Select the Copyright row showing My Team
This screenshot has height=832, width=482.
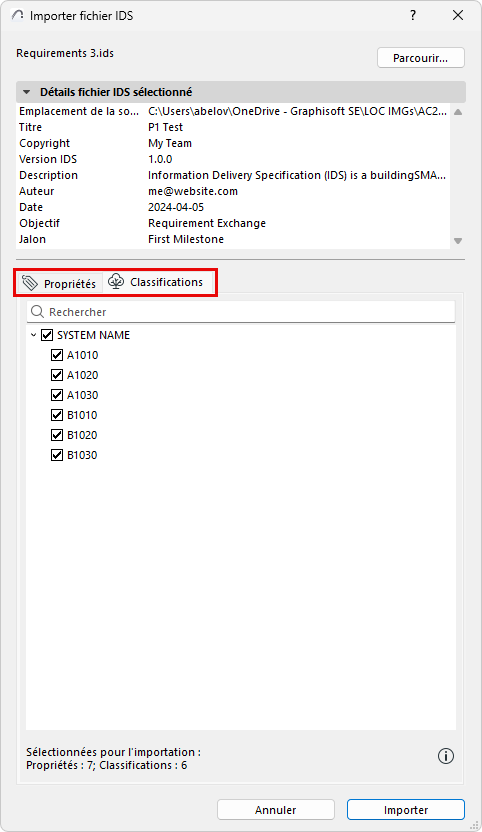tap(233, 143)
